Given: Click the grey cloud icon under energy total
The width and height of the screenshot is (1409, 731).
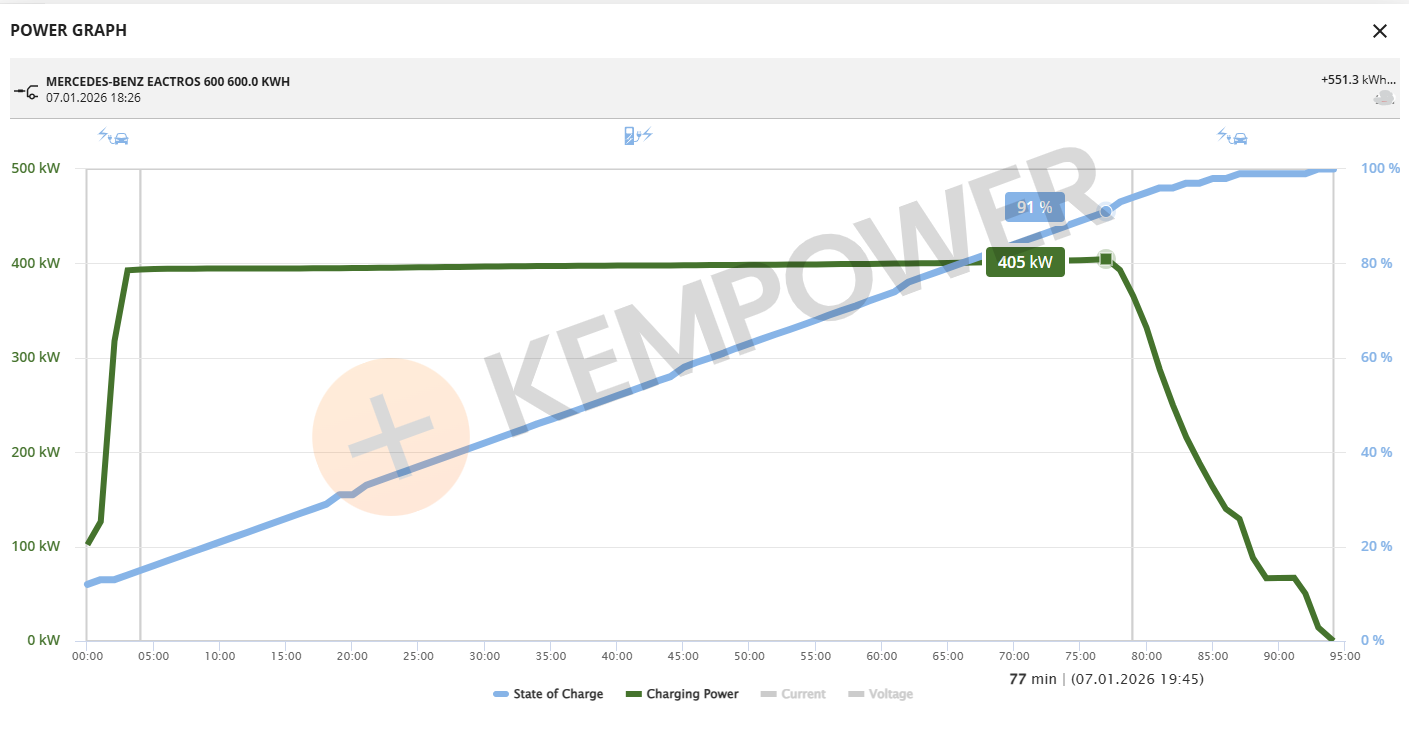Looking at the screenshot, I should (x=1384, y=98).
